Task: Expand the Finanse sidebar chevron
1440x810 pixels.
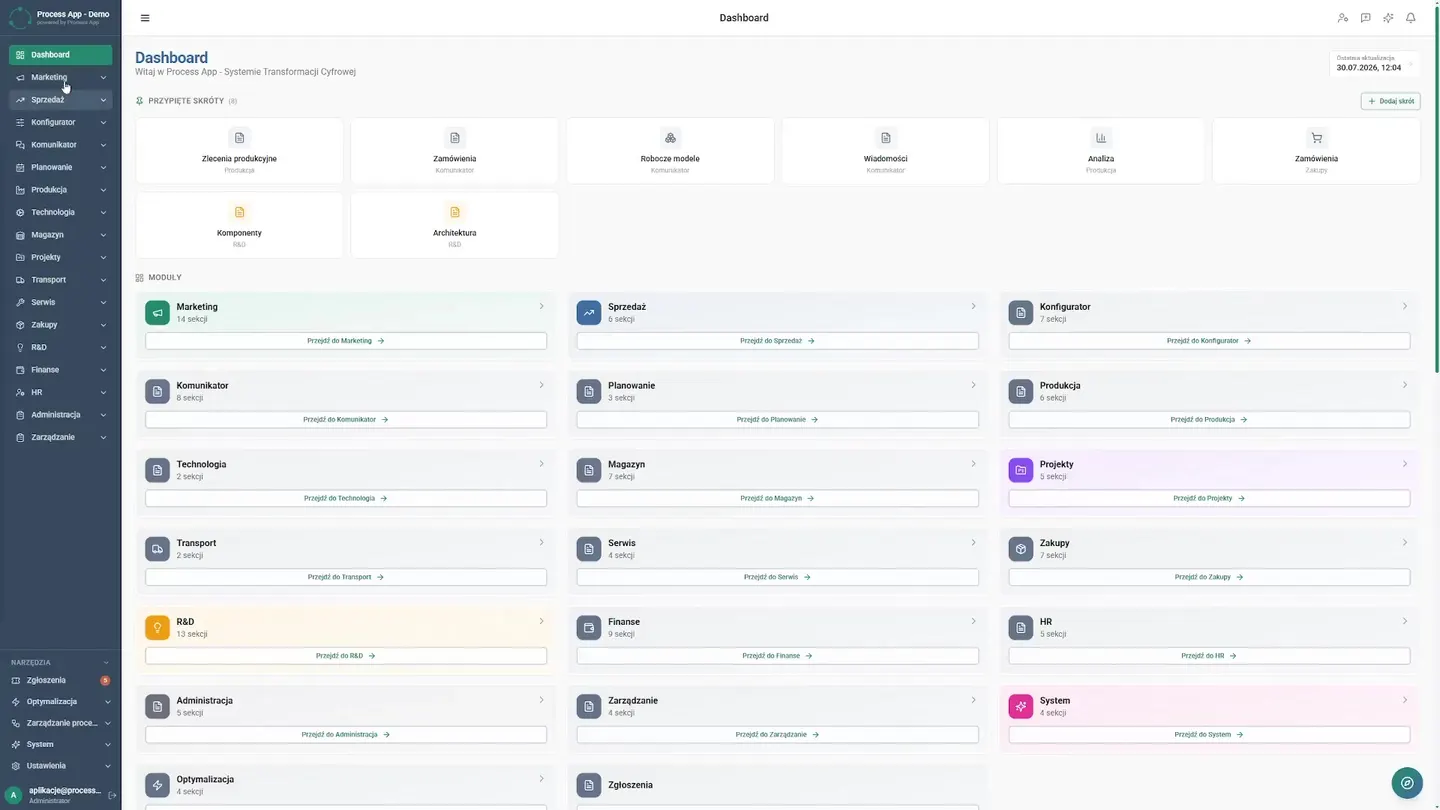Action: coord(103,370)
